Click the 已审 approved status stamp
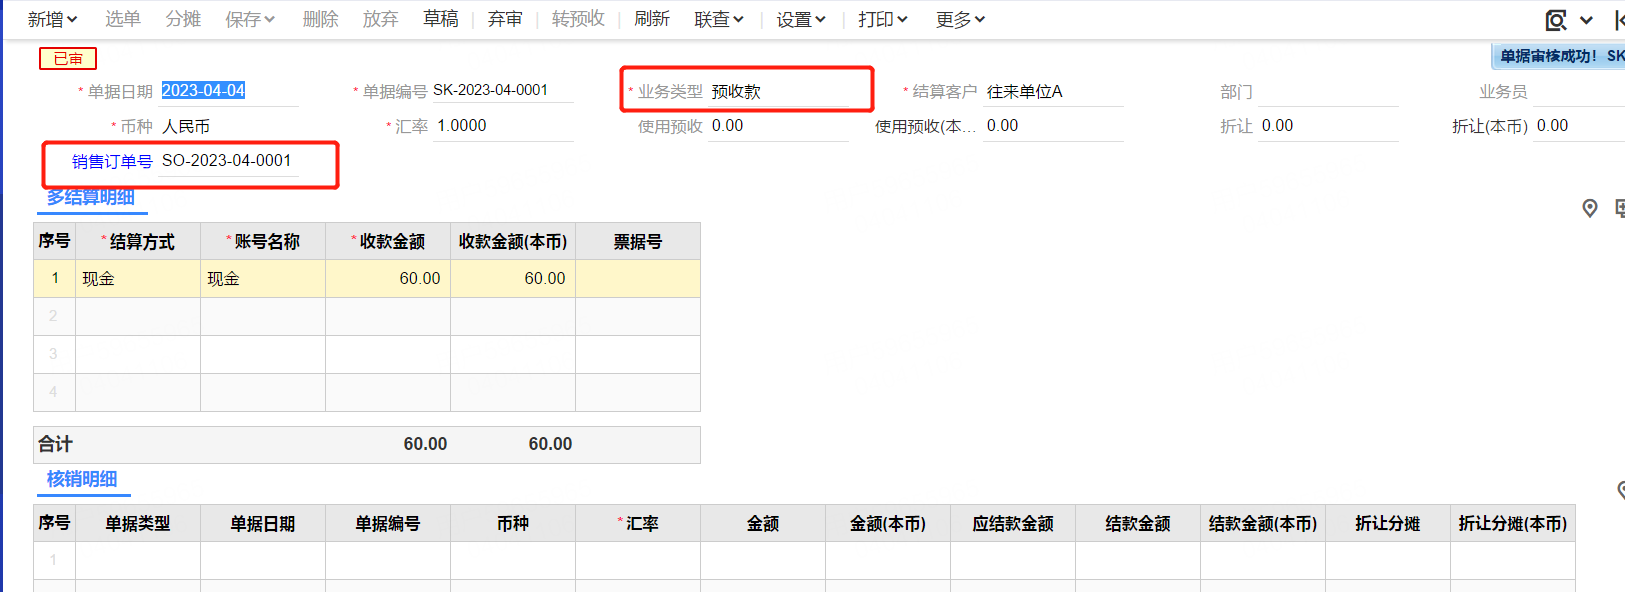The width and height of the screenshot is (1625, 592). pyautogui.click(x=68, y=59)
